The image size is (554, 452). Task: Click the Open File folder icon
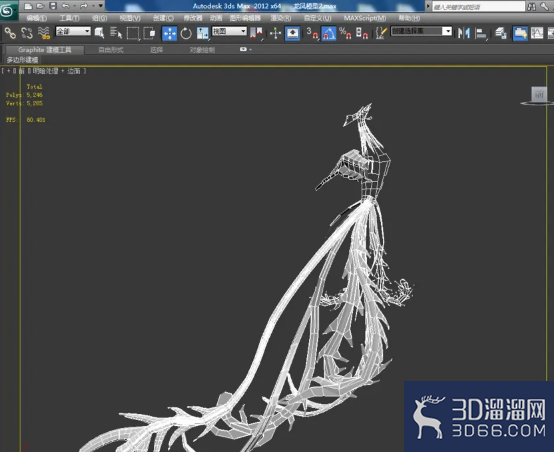point(40,6)
